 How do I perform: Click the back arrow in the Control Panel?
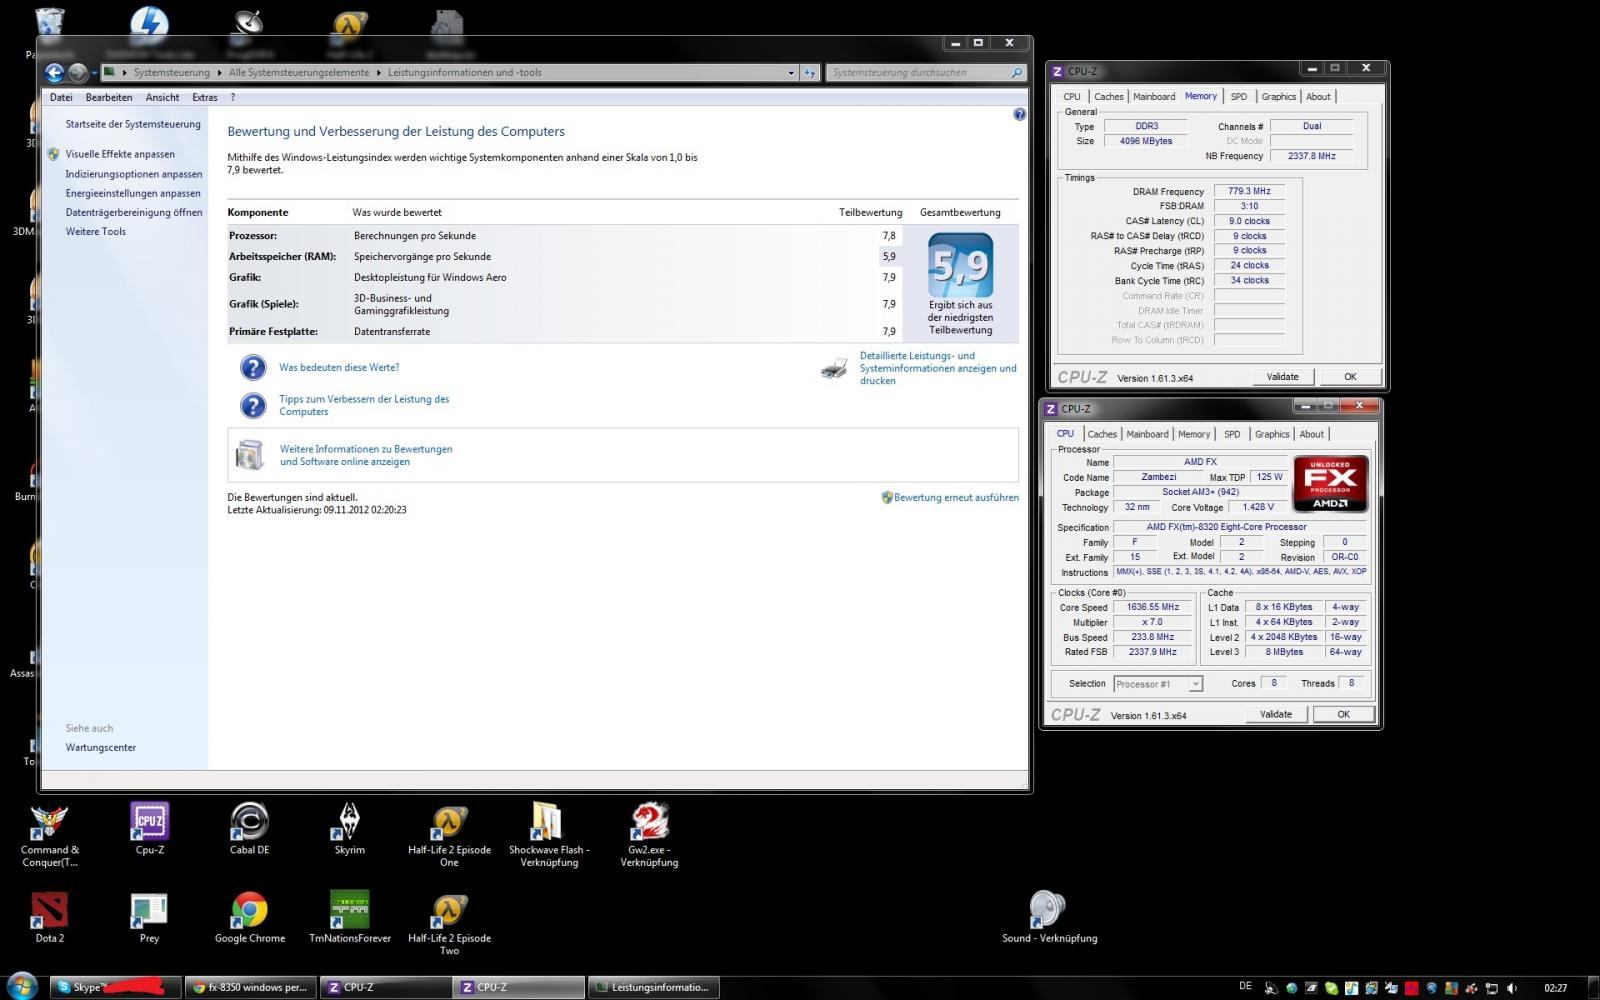[x=54, y=72]
